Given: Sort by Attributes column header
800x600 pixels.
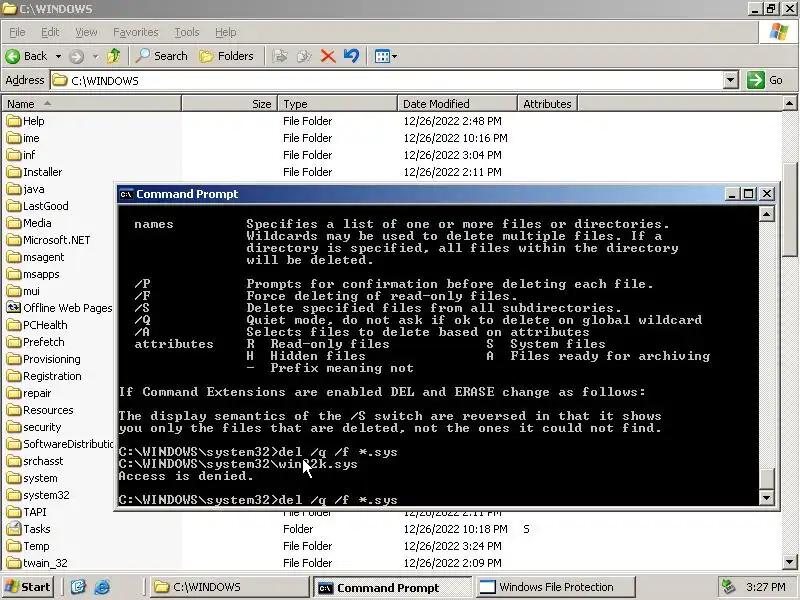Looking at the screenshot, I should (547, 104).
